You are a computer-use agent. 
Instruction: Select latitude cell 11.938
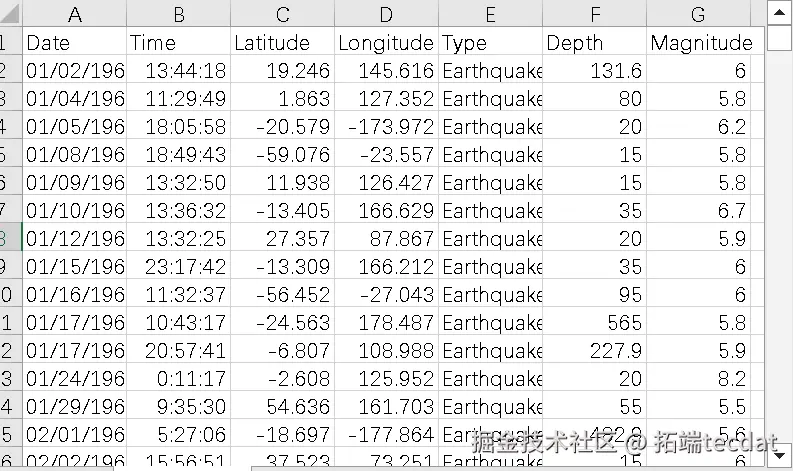(283, 181)
